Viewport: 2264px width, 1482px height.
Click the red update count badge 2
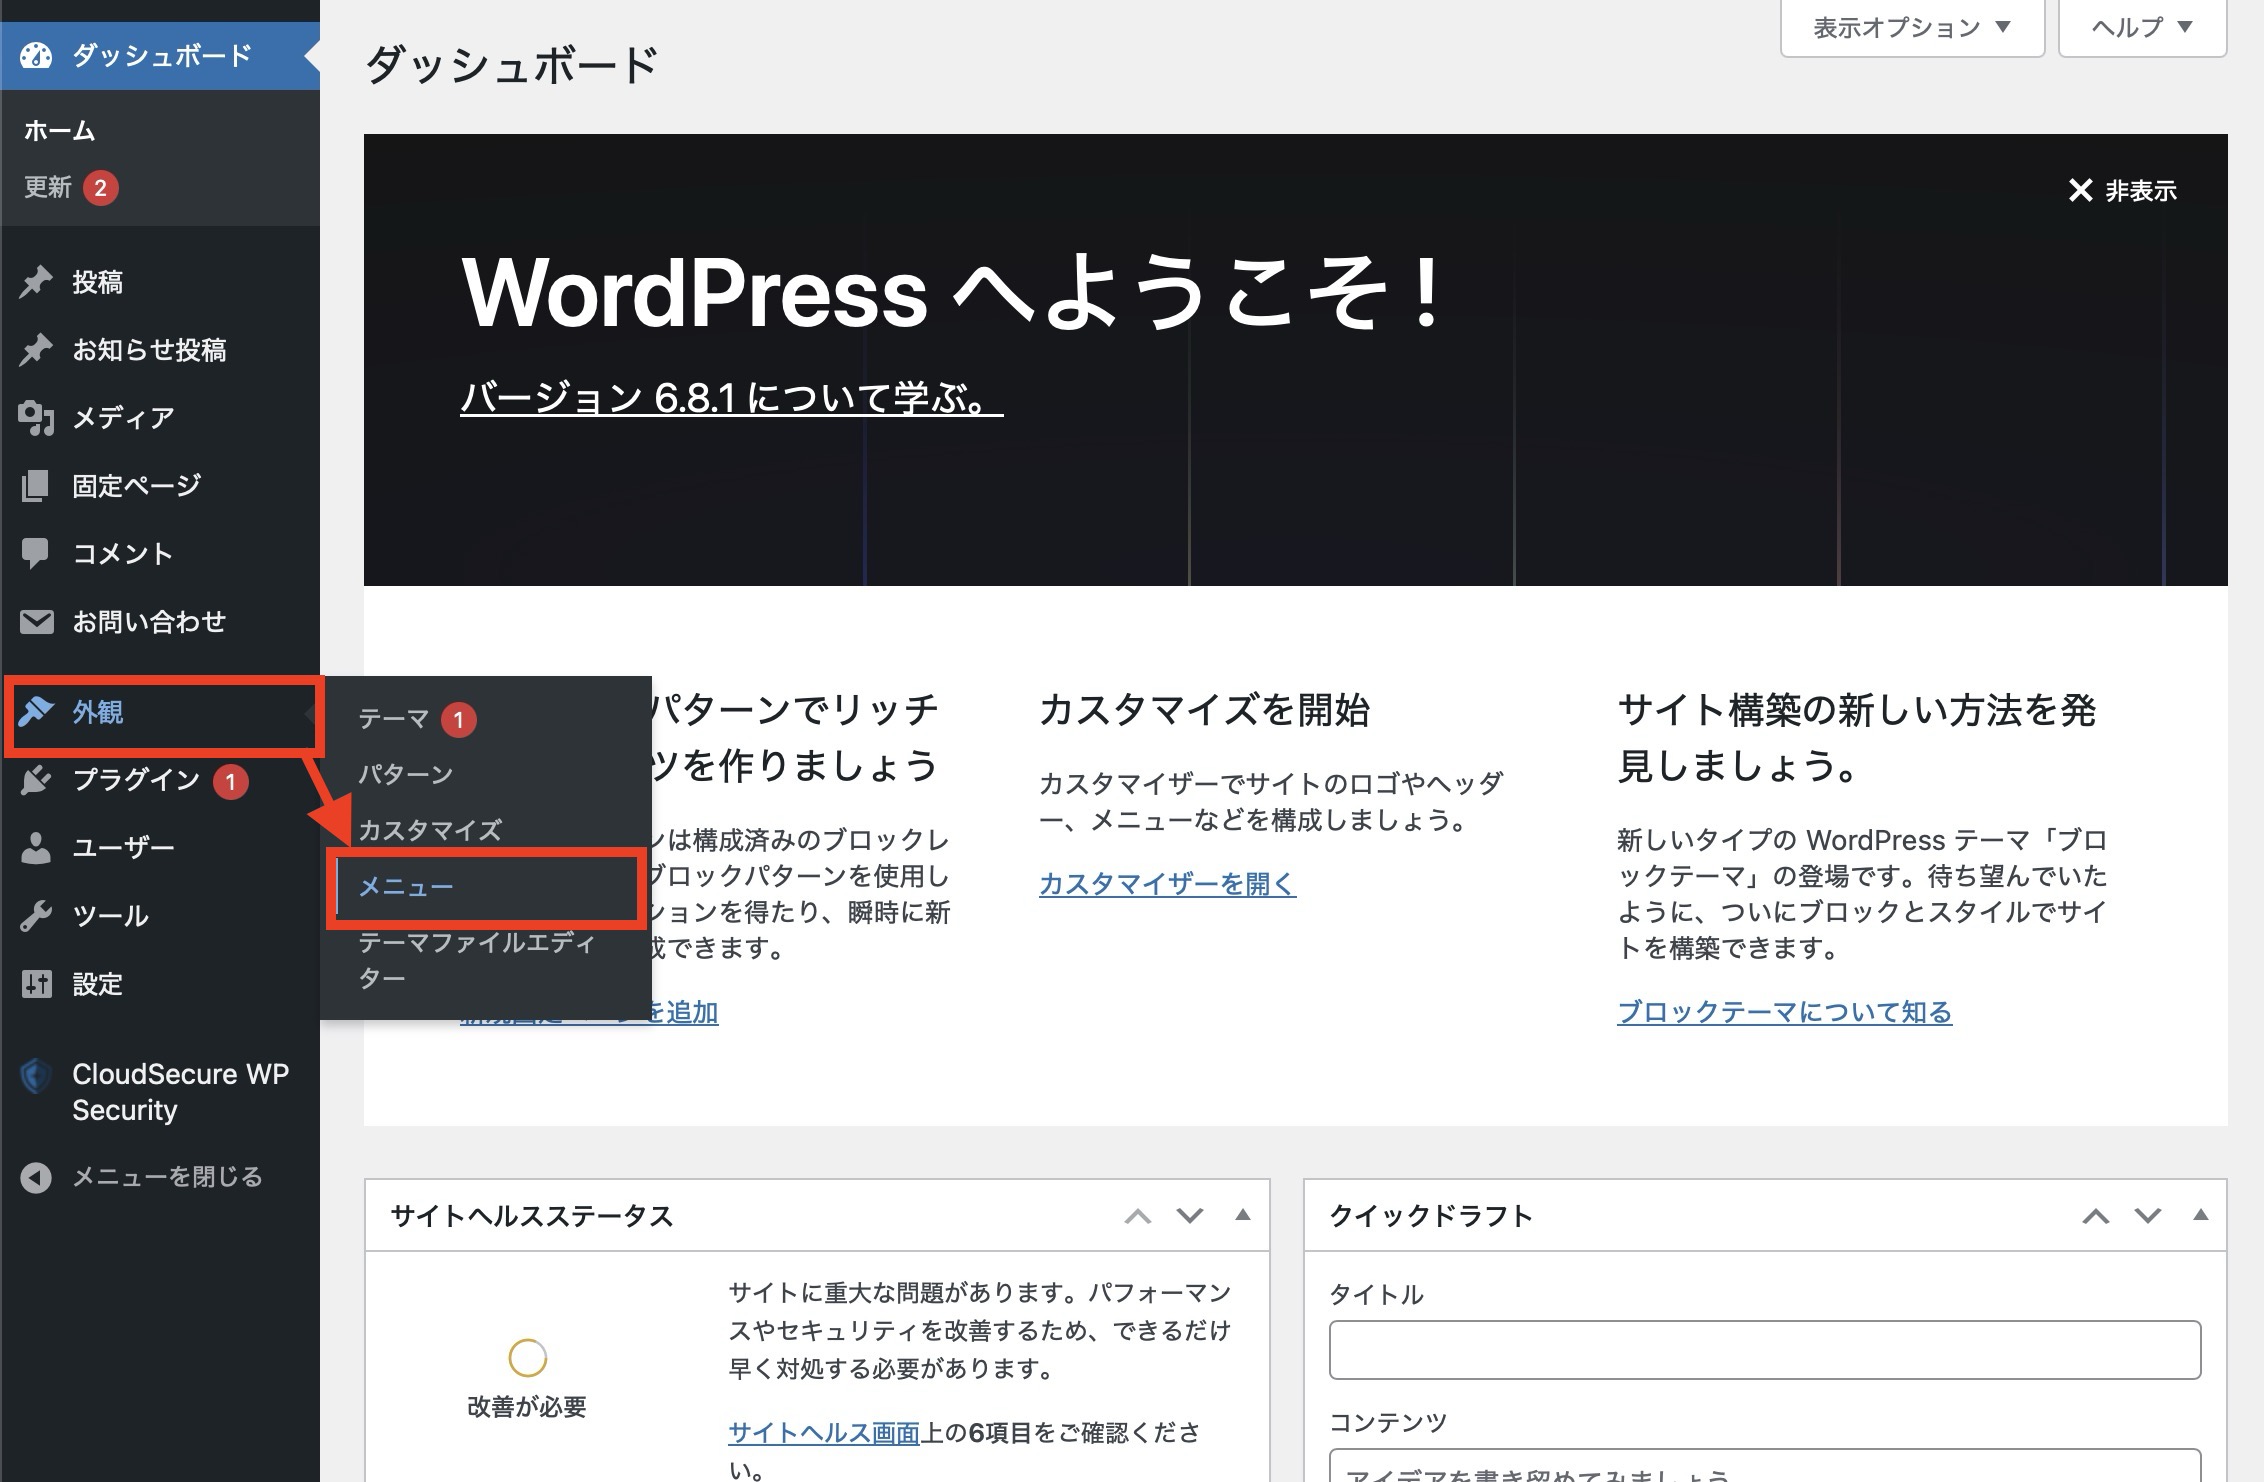100,188
